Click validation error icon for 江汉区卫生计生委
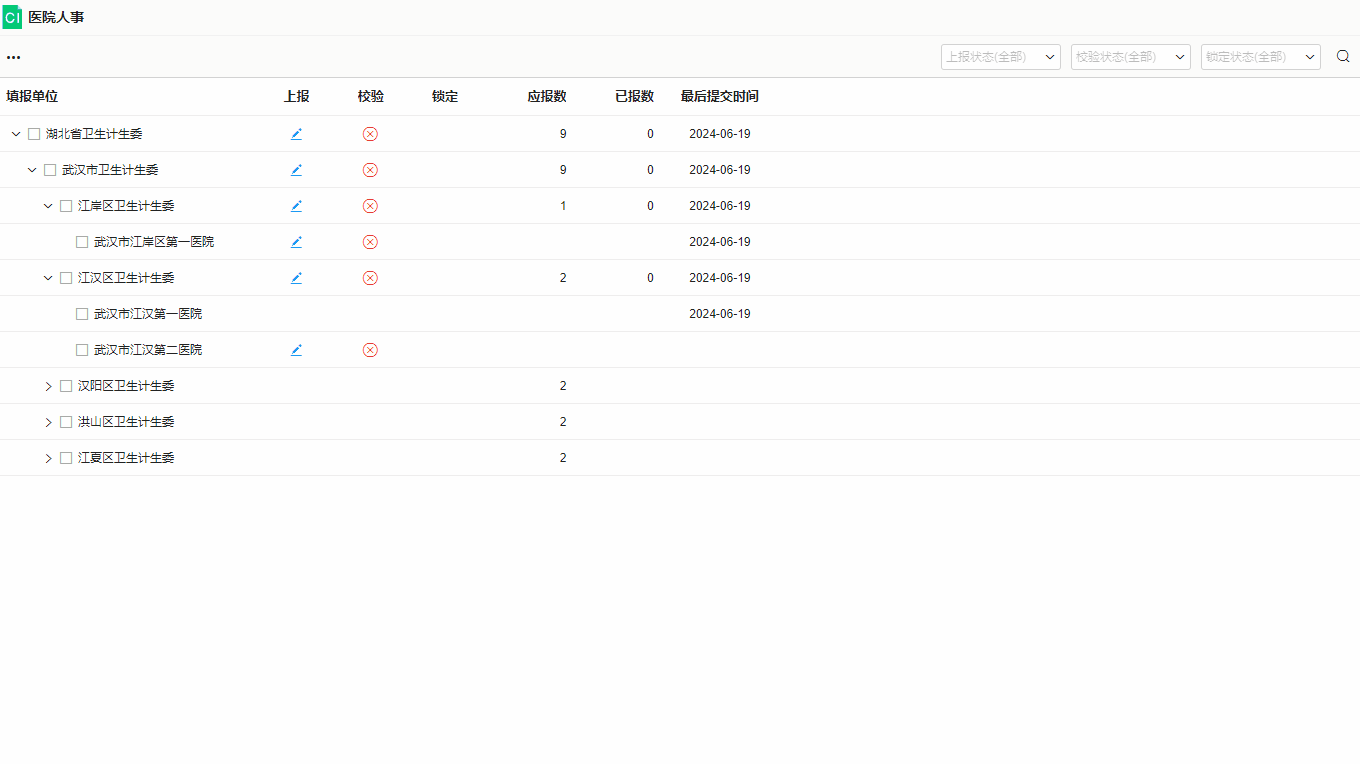This screenshot has width=1360, height=764. pos(370,278)
